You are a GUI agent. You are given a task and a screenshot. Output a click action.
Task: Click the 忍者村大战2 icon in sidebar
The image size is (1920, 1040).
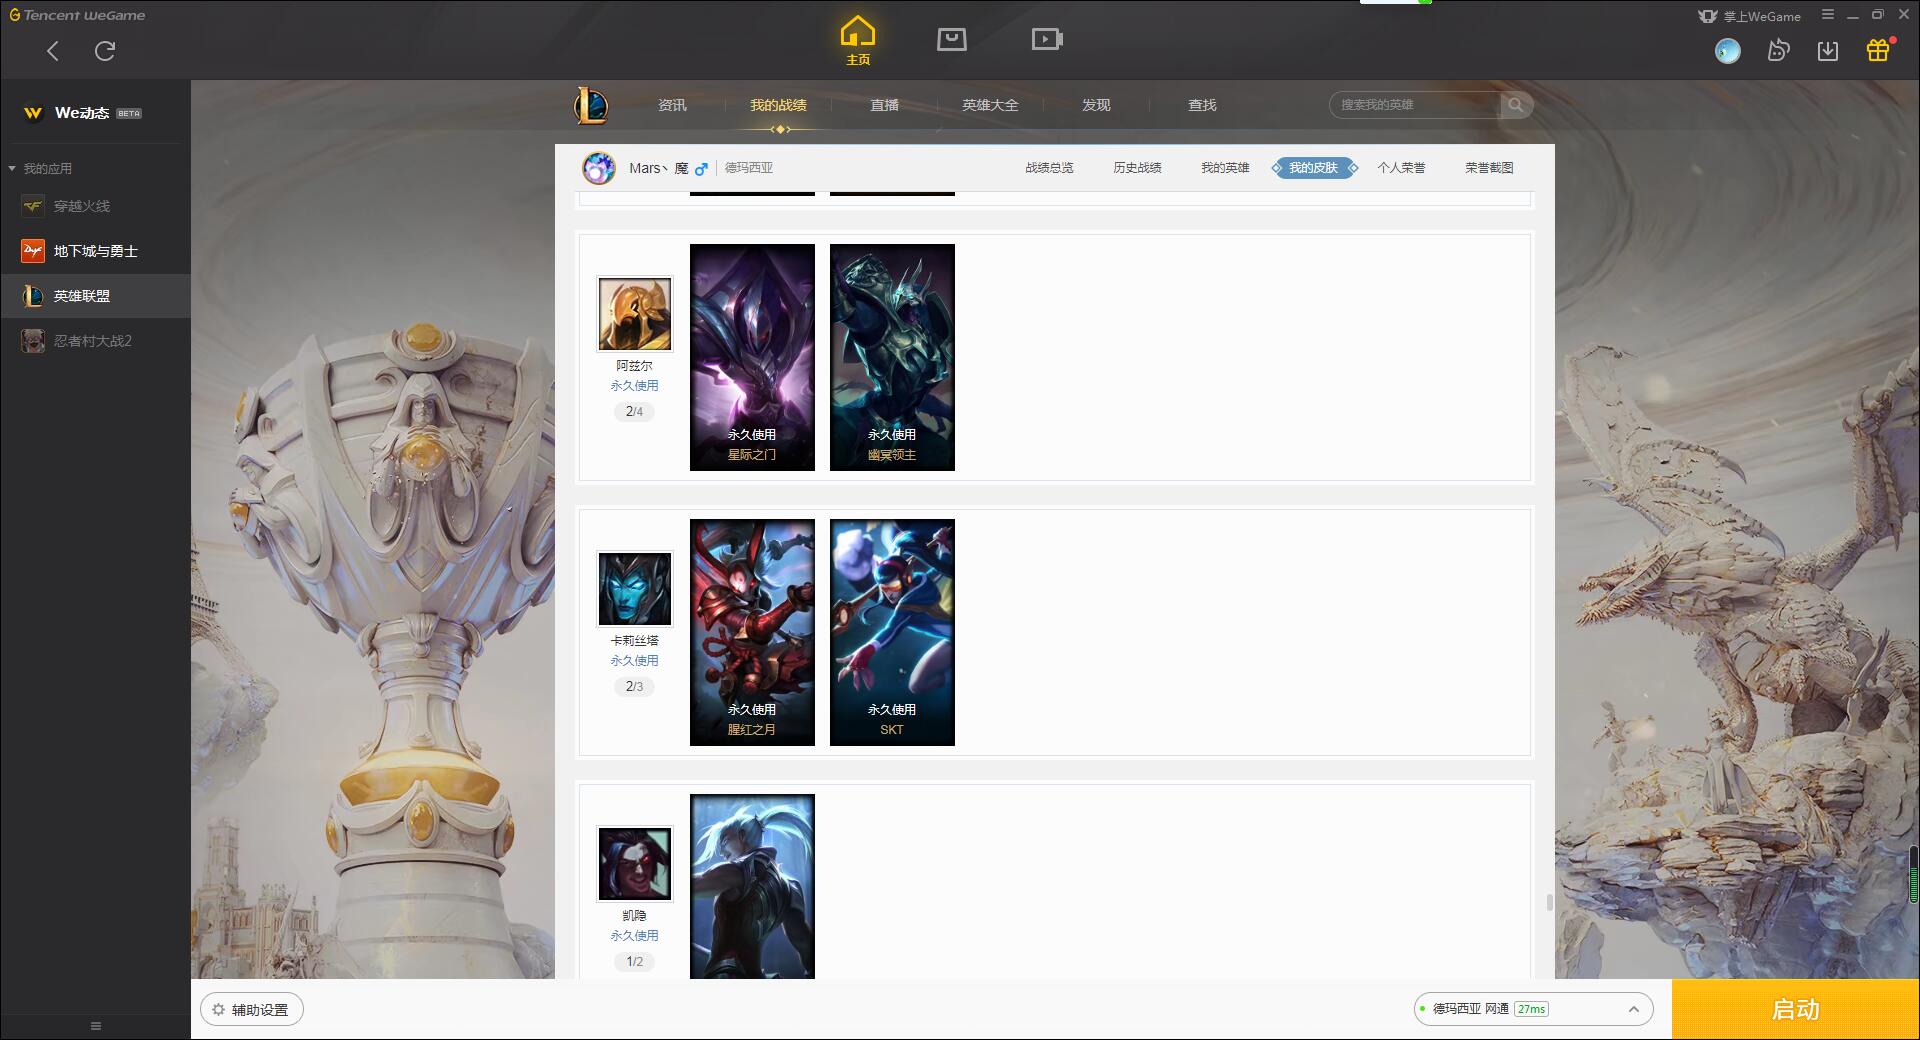click(x=33, y=341)
